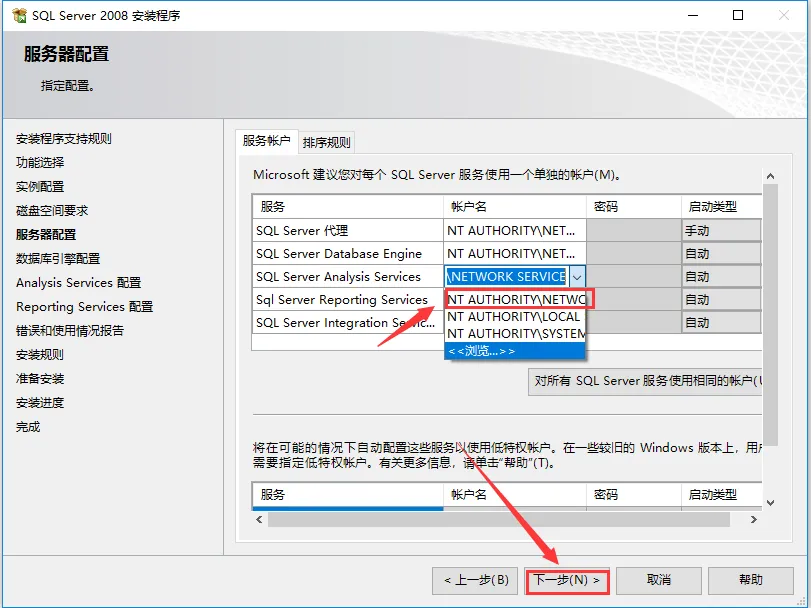
Task: Maximize the installer window
Action: point(738,16)
